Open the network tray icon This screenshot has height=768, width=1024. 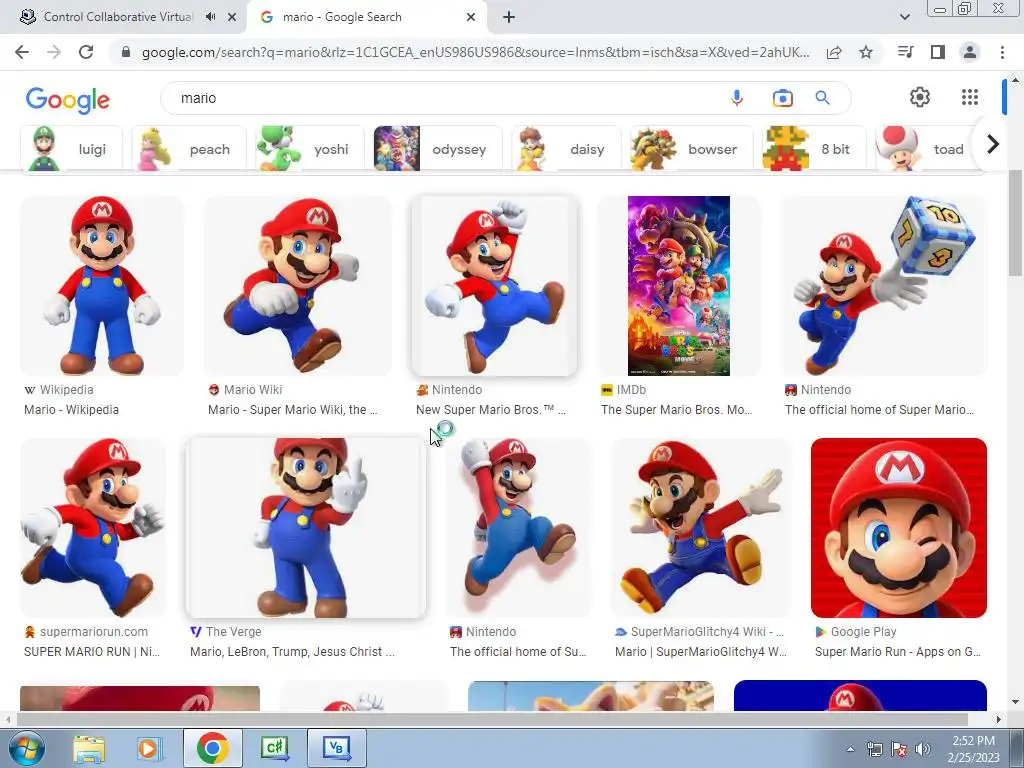point(874,749)
